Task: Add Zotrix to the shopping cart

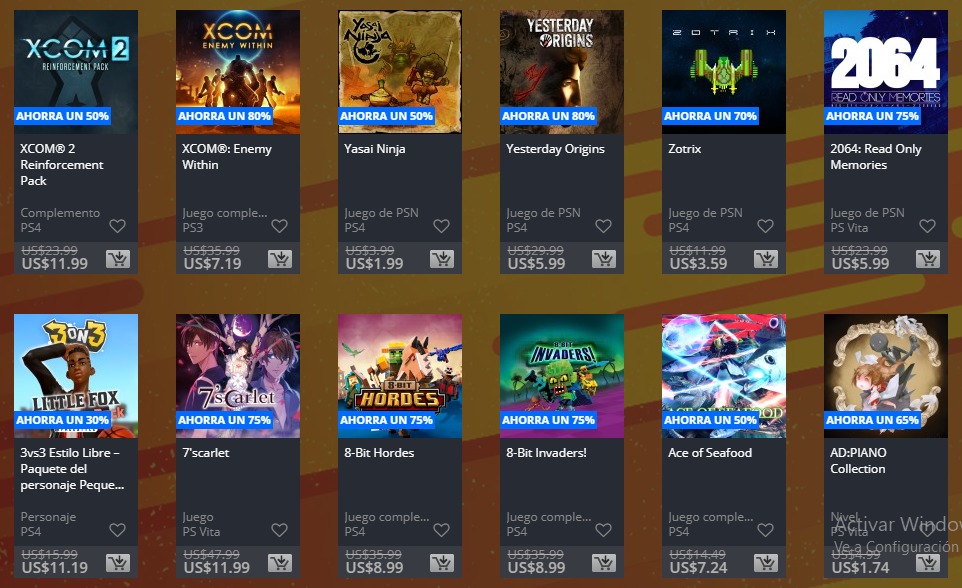Action: pos(765,259)
